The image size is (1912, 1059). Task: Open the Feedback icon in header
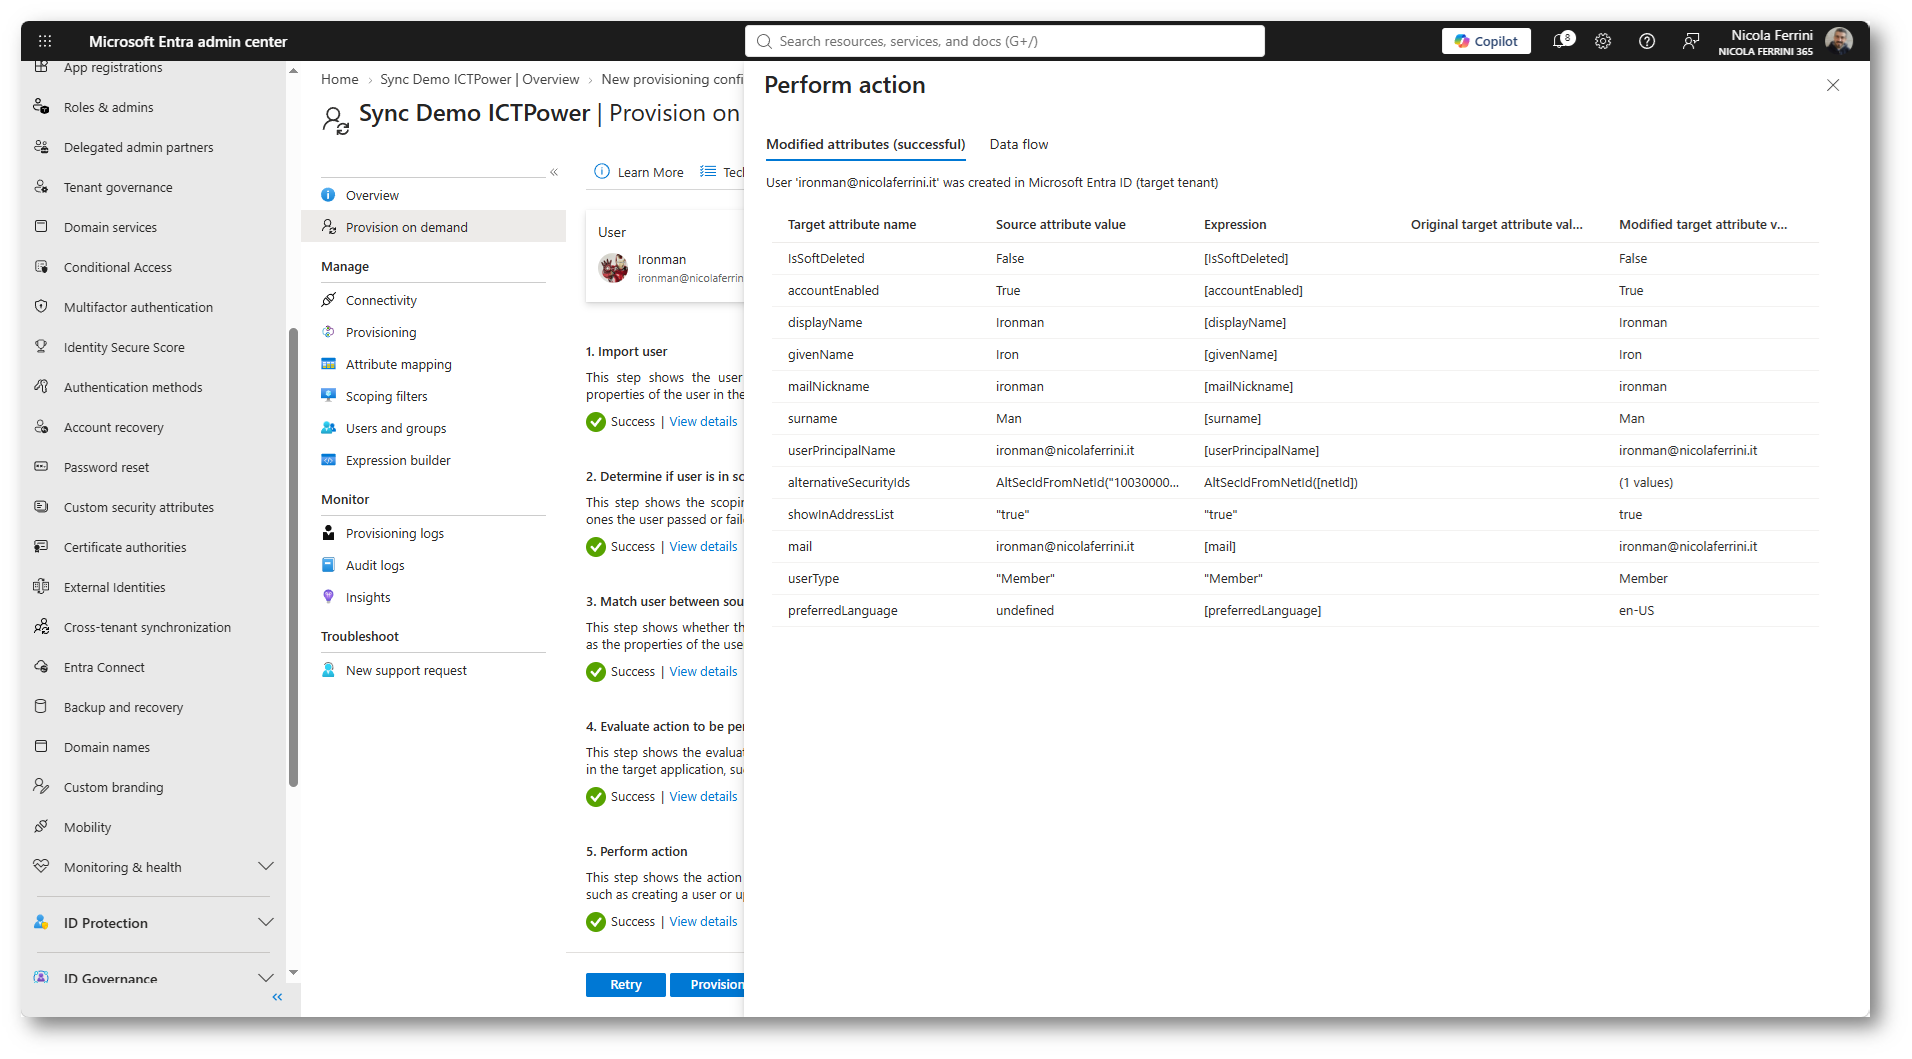(x=1691, y=41)
